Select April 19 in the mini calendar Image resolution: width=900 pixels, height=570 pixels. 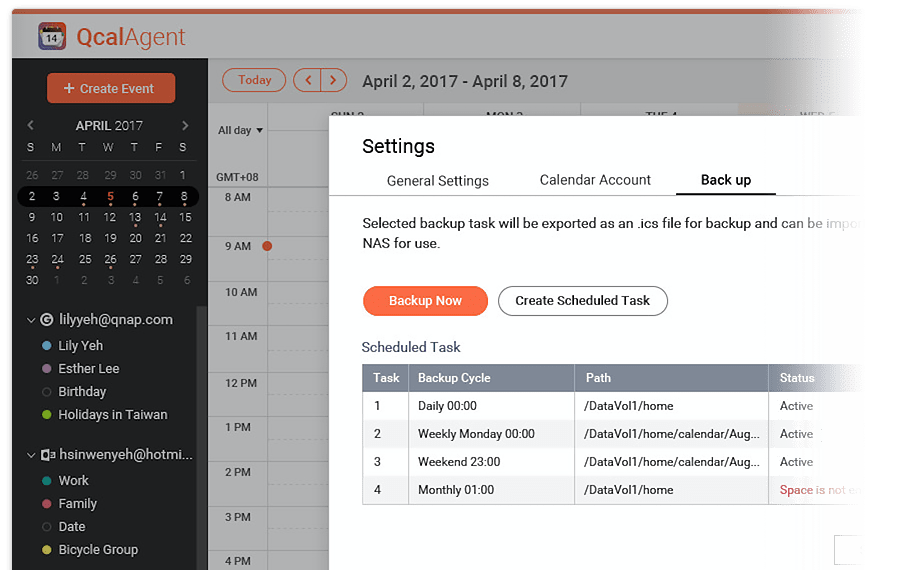pyautogui.click(x=110, y=238)
